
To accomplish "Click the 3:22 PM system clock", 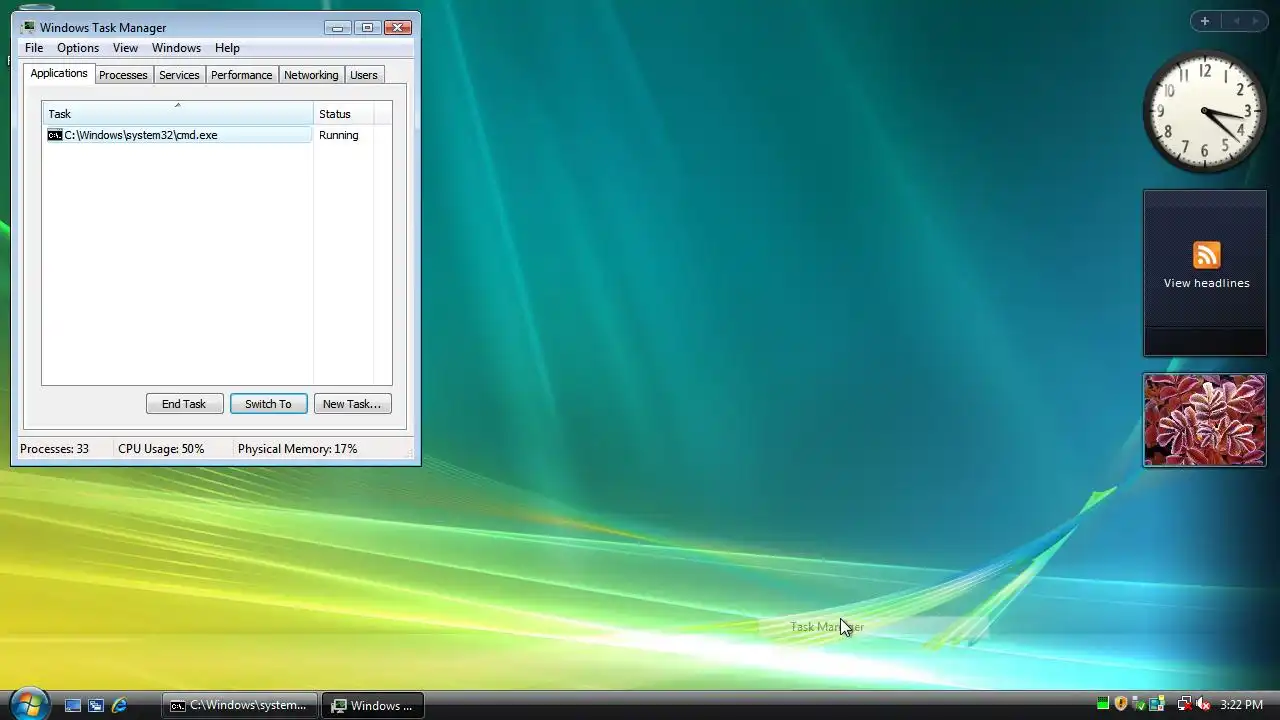I will click(x=1241, y=705).
